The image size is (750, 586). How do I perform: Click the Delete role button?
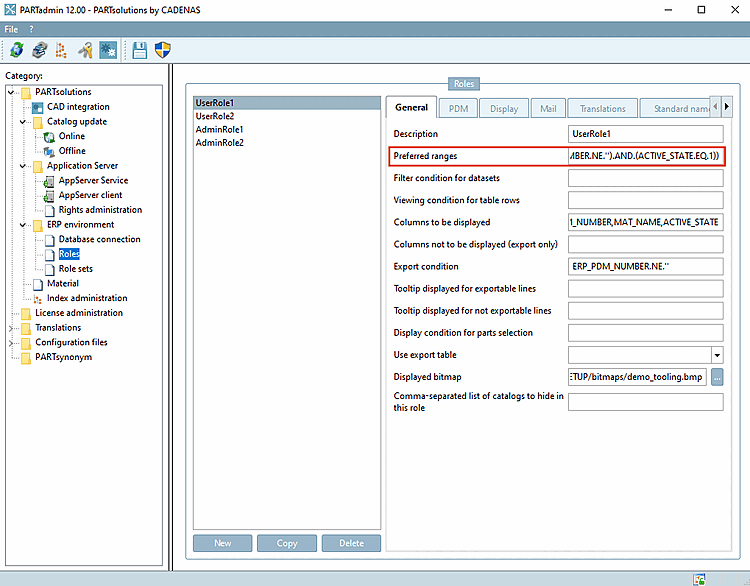[x=351, y=543]
